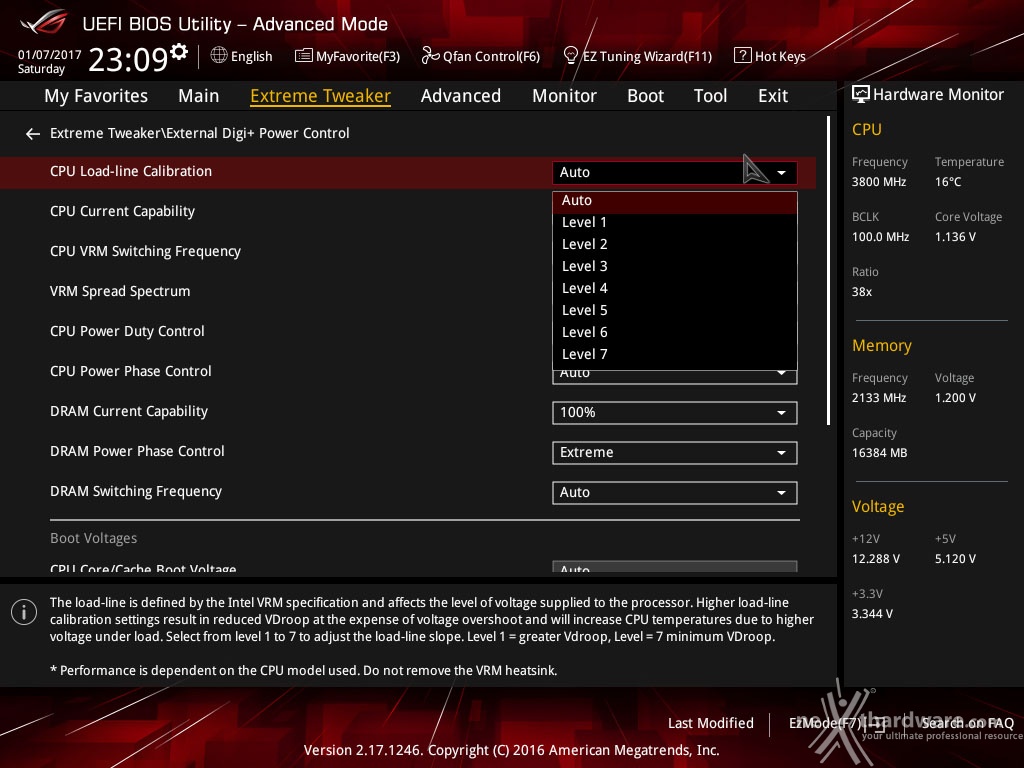This screenshot has height=768, width=1024.
Task: Select CPU Power Duty Control row
Action: click(127, 331)
